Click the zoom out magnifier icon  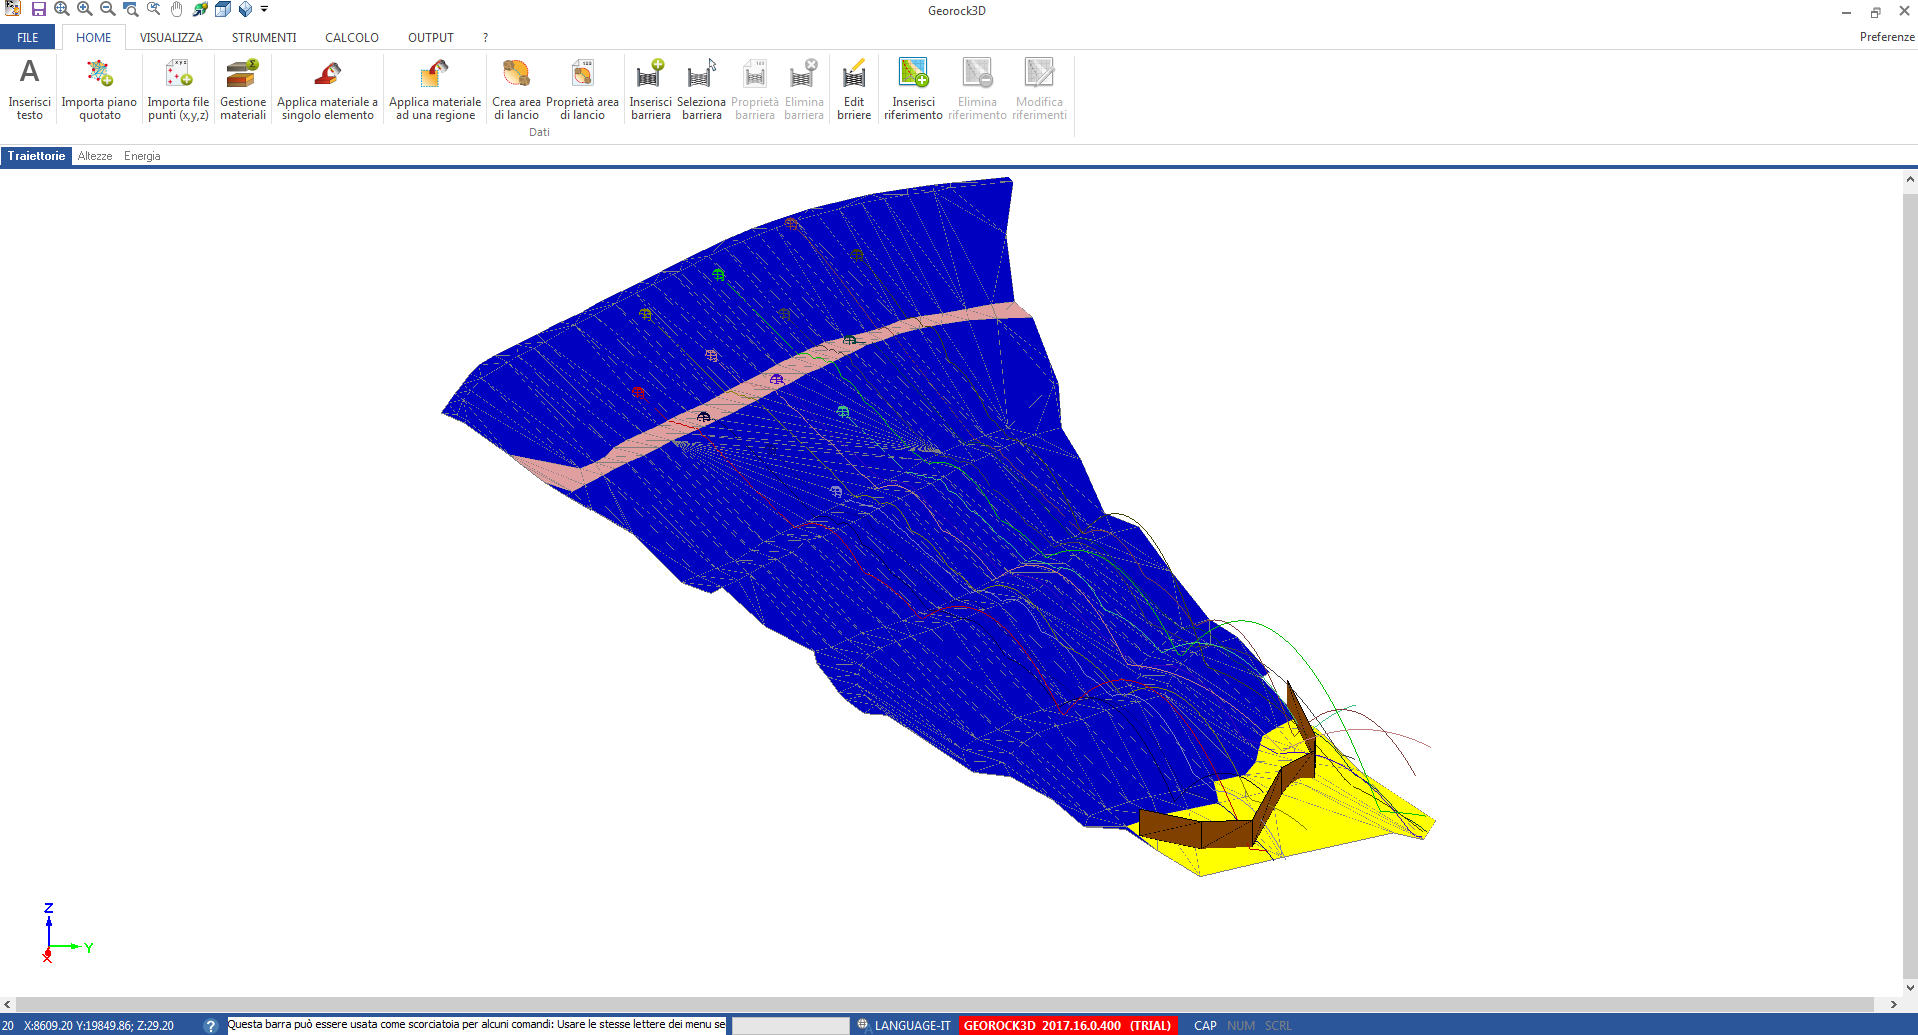click(x=108, y=10)
